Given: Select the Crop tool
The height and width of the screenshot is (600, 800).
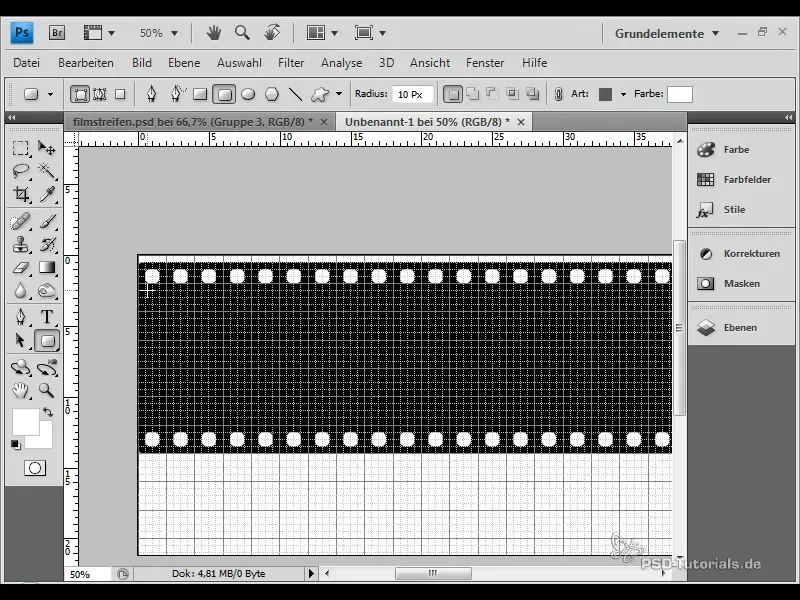Looking at the screenshot, I should tap(20, 194).
